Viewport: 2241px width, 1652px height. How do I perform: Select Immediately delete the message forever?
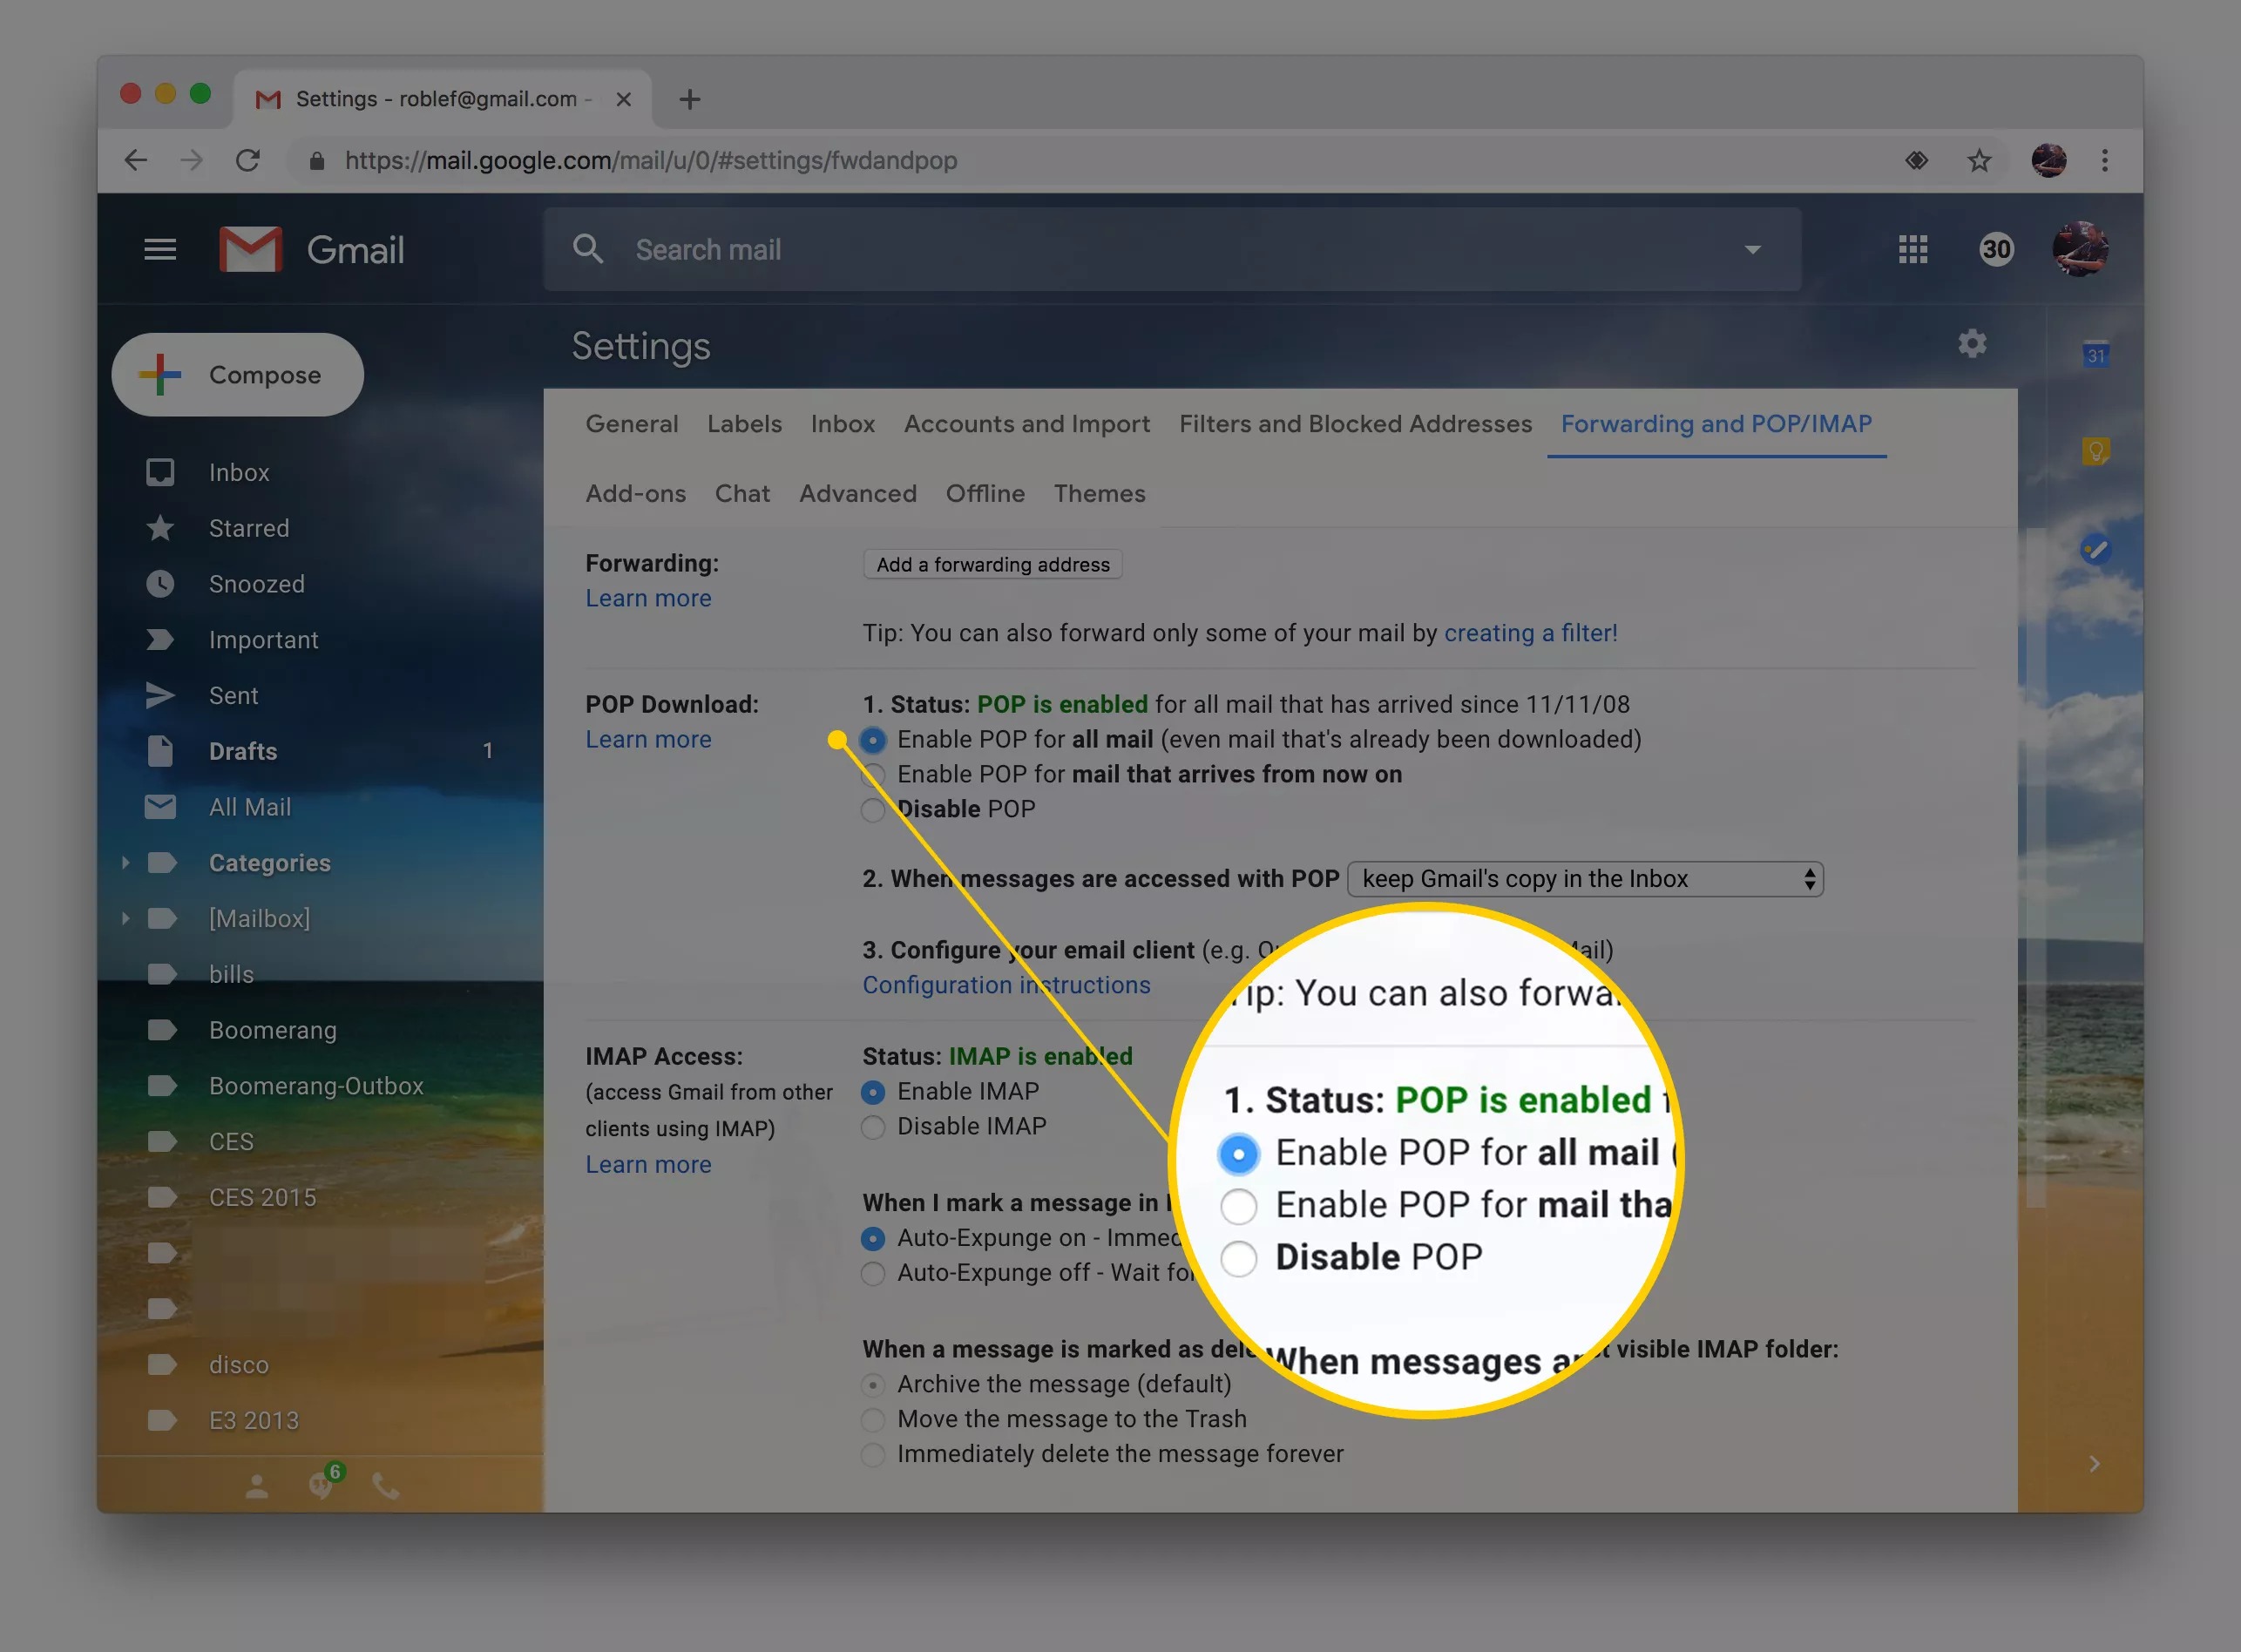873,1455
